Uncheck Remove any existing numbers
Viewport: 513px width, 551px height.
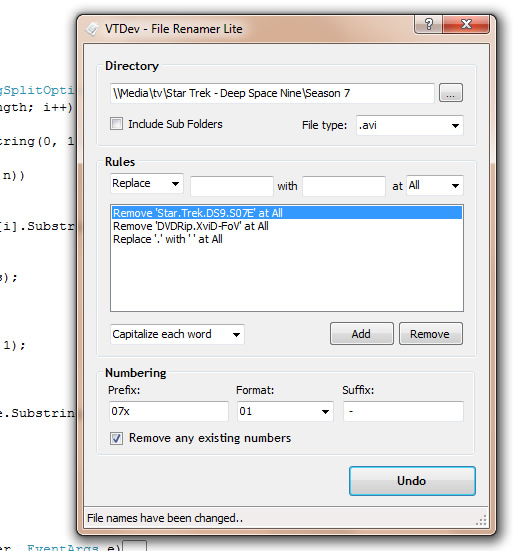(116, 439)
